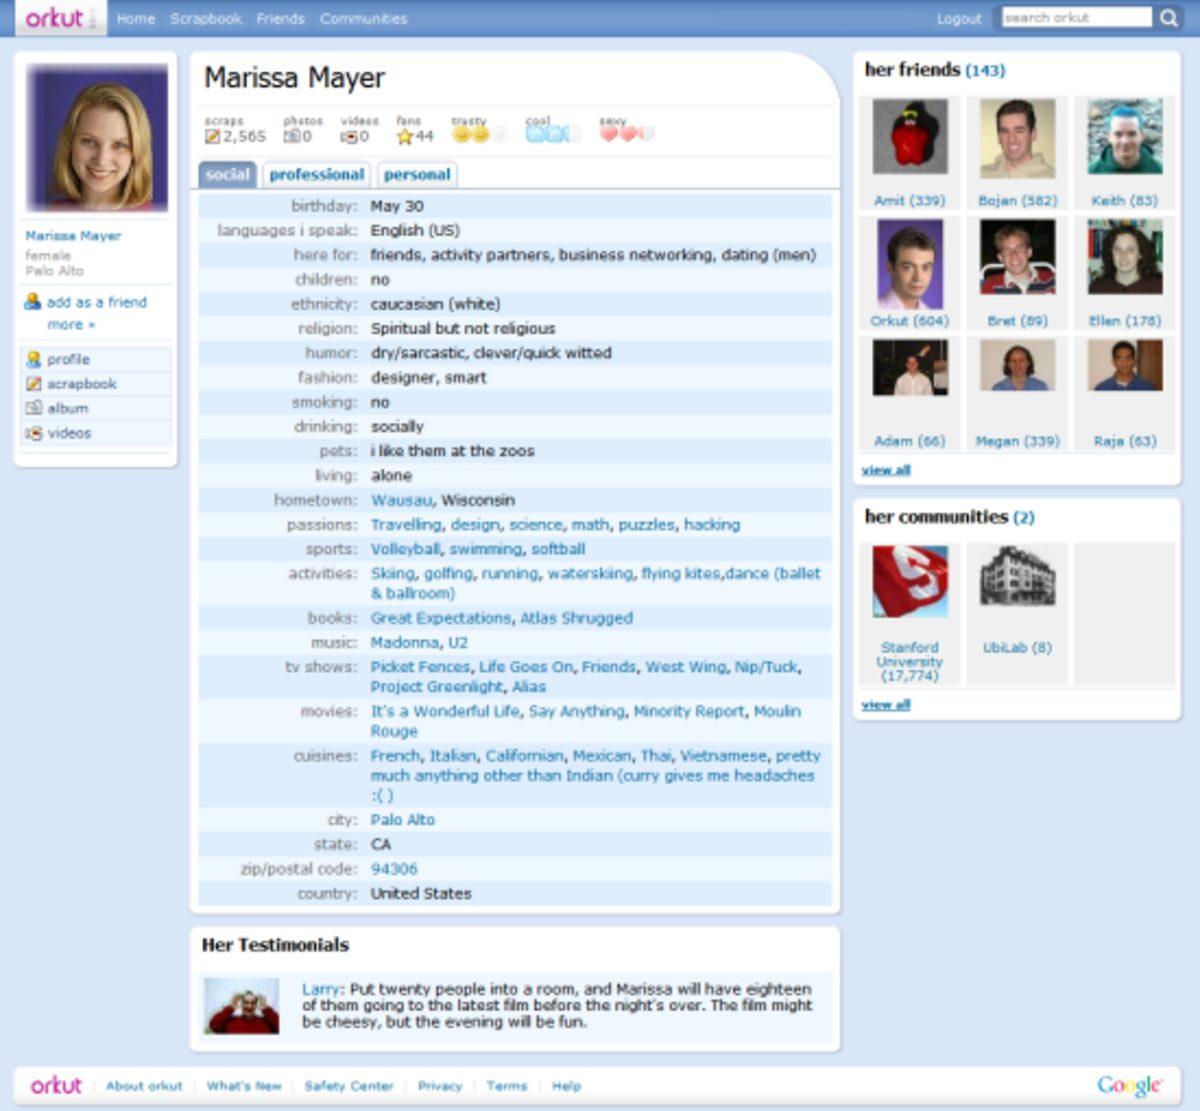Click the search magnifier icon

point(1168,18)
